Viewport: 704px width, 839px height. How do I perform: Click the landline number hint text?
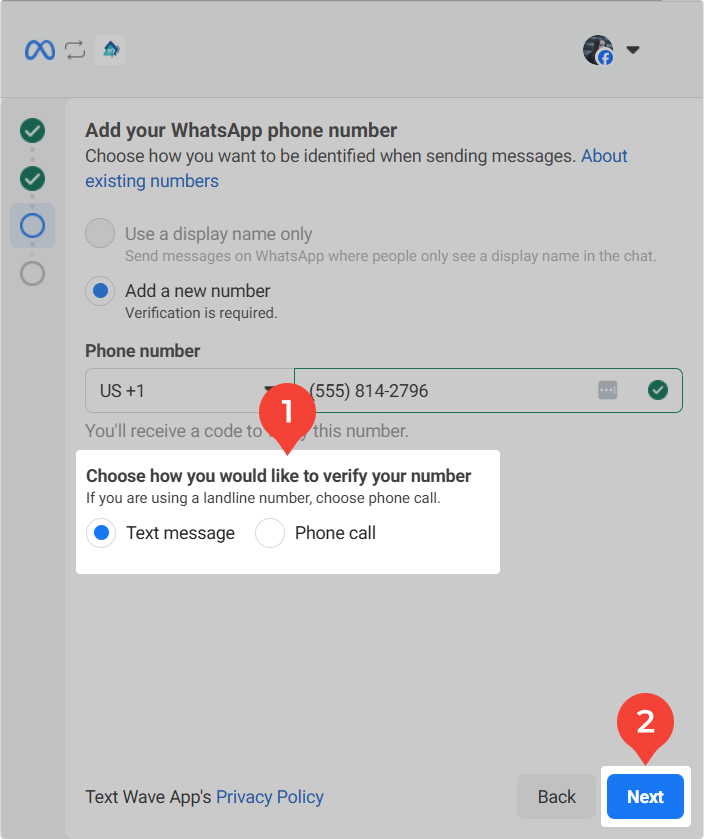[263, 498]
